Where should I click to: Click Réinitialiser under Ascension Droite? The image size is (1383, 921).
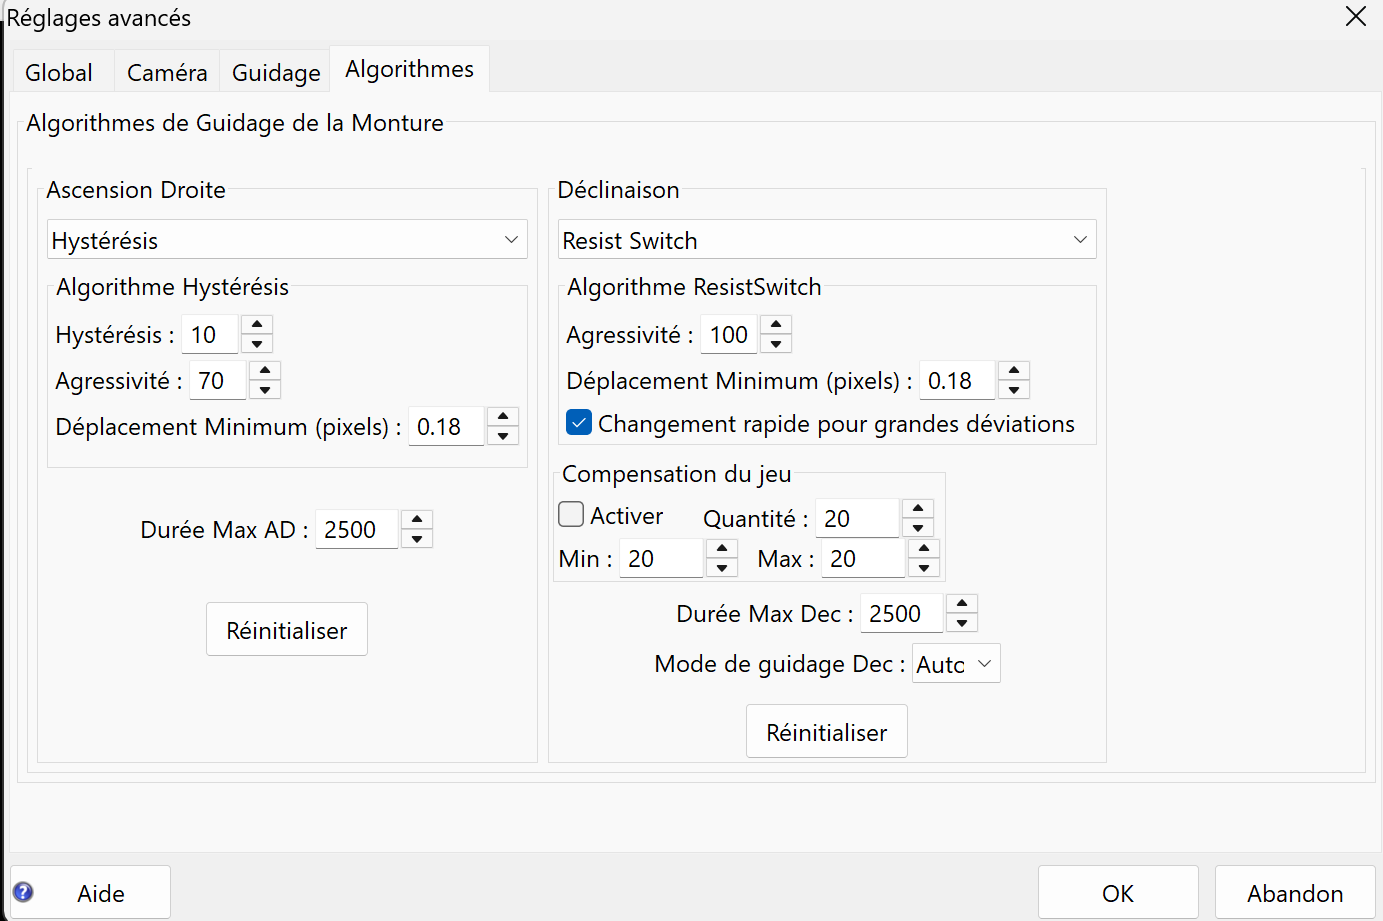287,630
